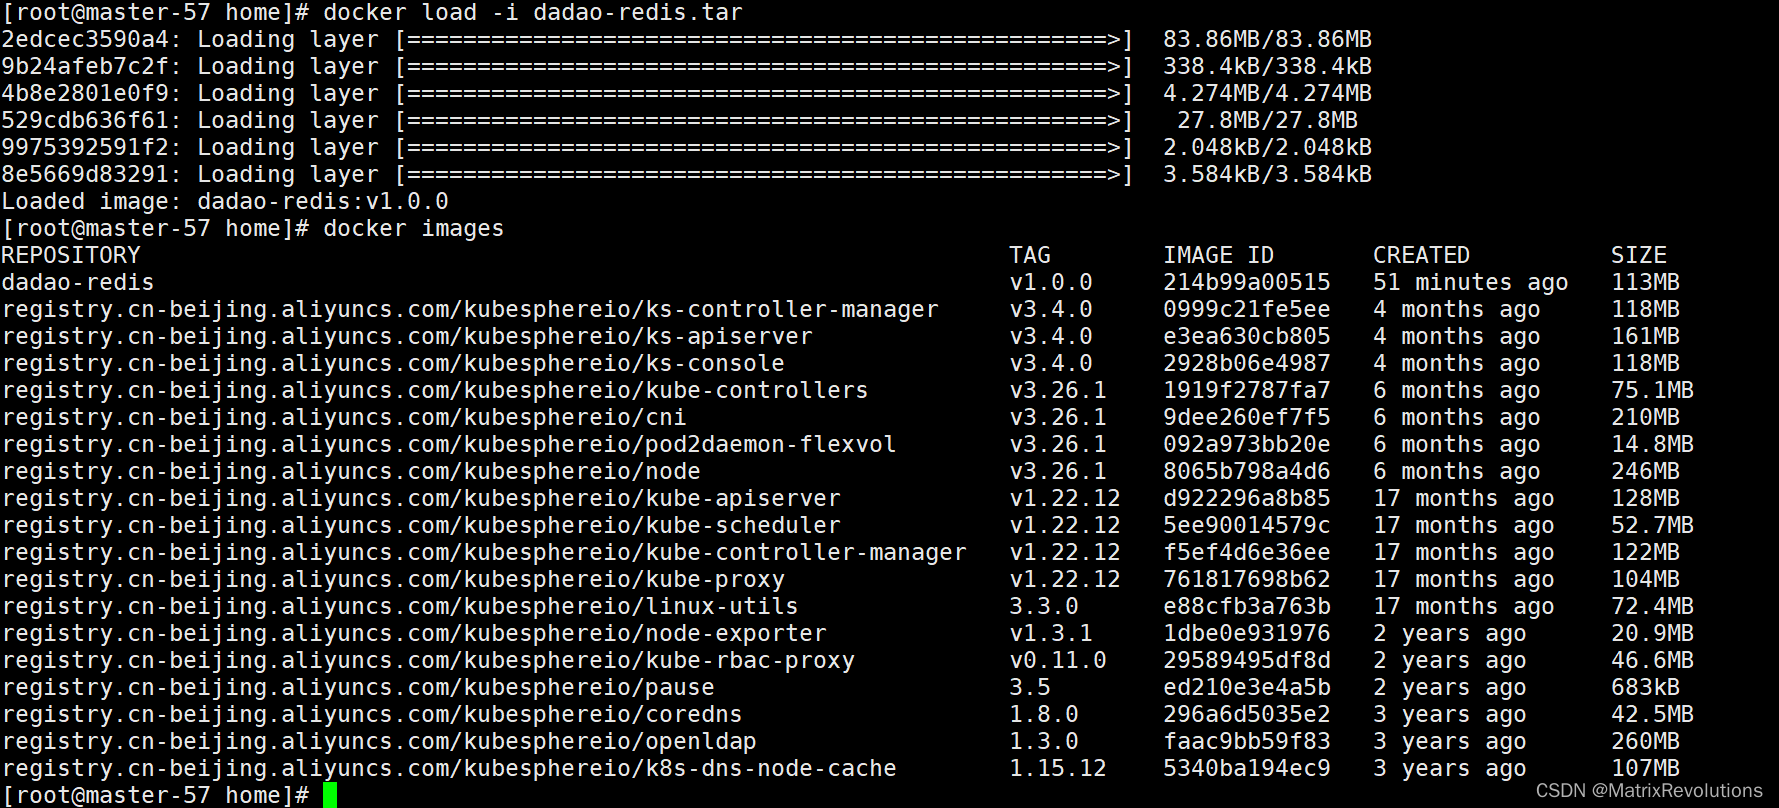Click the TAG column header
1779x808 pixels.
pos(1030,256)
